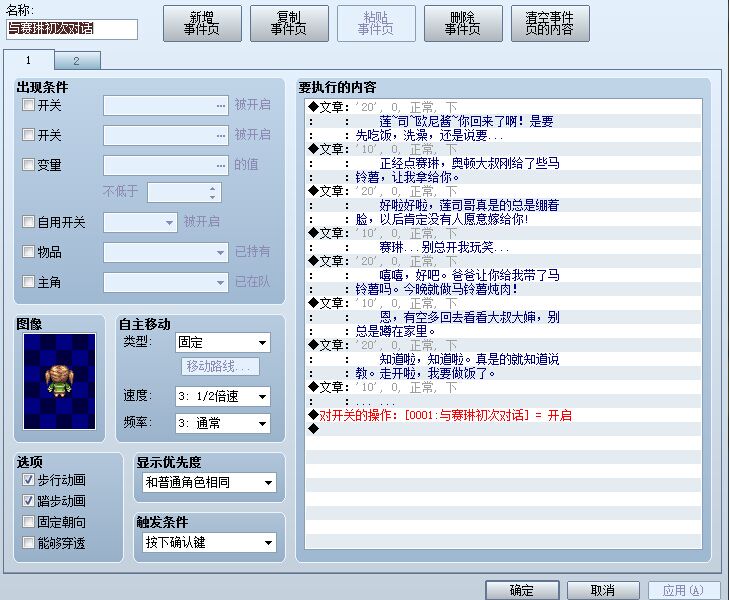Viewport: 729px width, 600px height.
Task: Open the 速度 dropdown showing 1/2倍速
Action: point(223,396)
